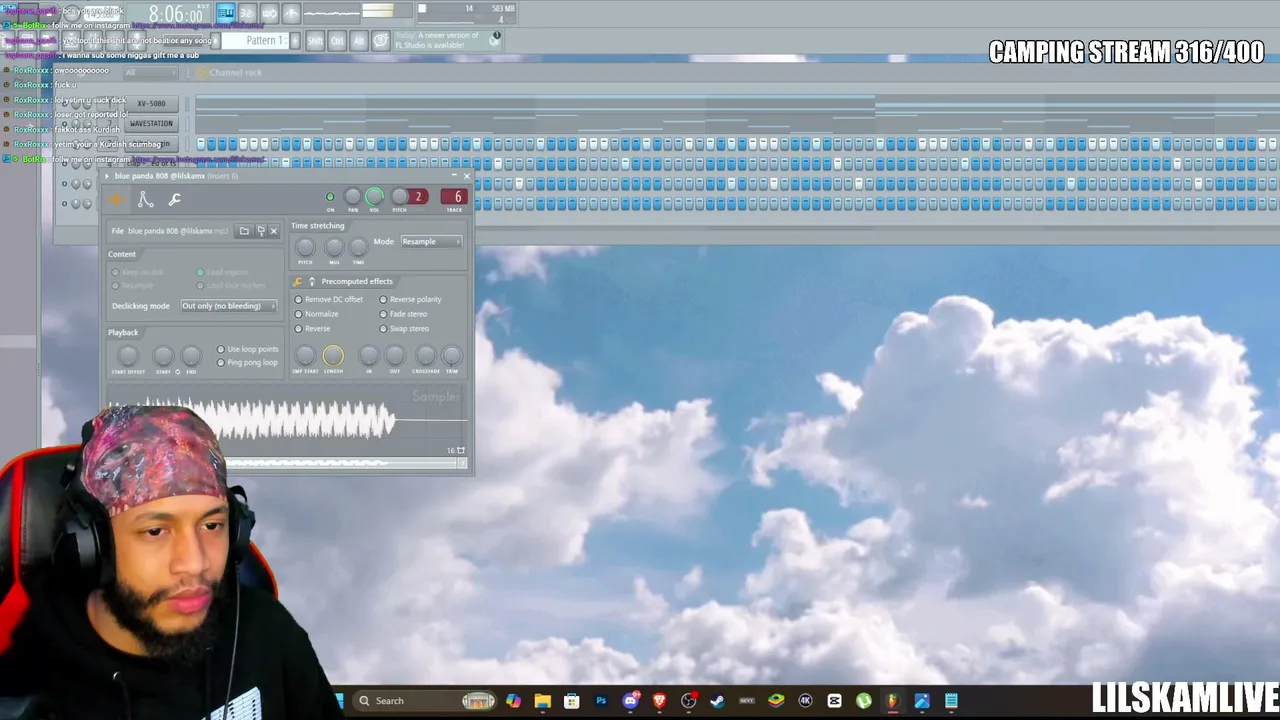Open BlueStacks from the taskbar

click(776, 701)
